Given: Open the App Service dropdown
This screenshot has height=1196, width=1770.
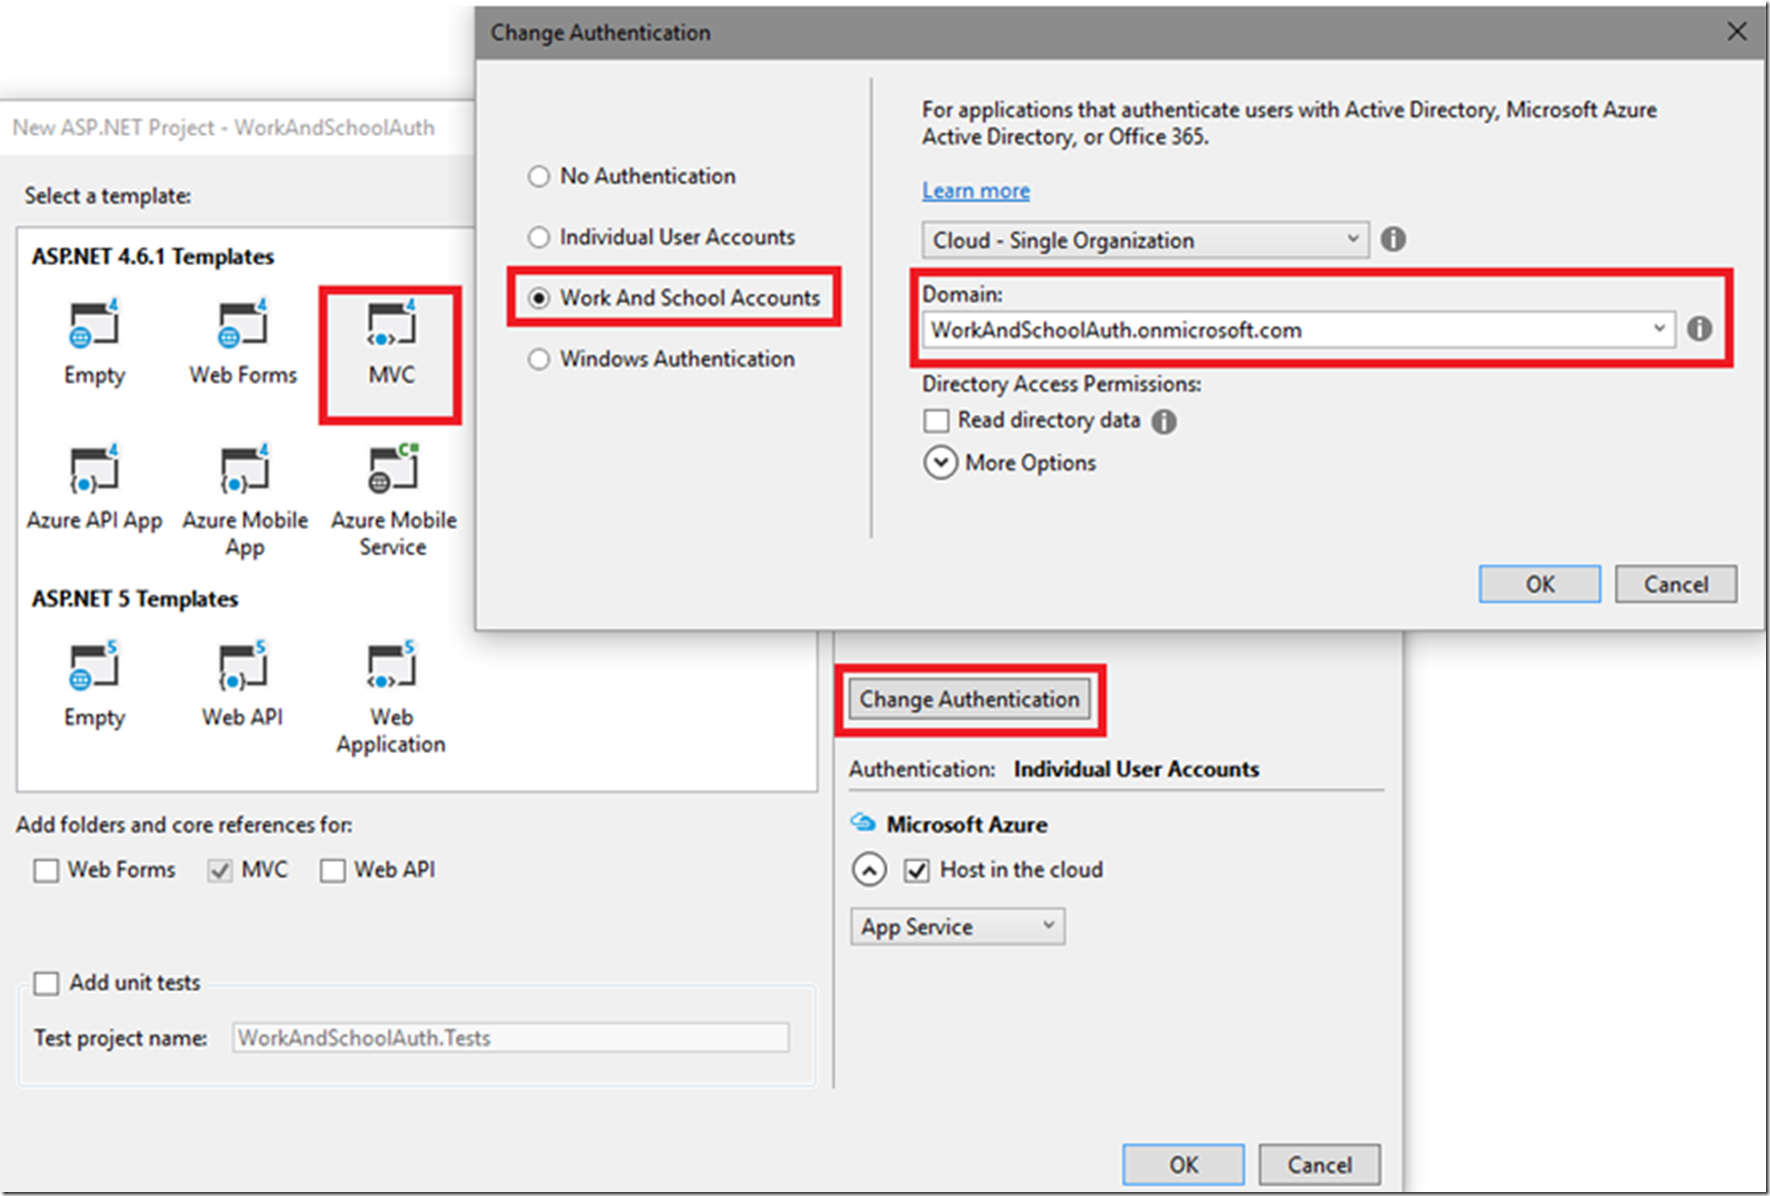Looking at the screenshot, I should [x=957, y=926].
